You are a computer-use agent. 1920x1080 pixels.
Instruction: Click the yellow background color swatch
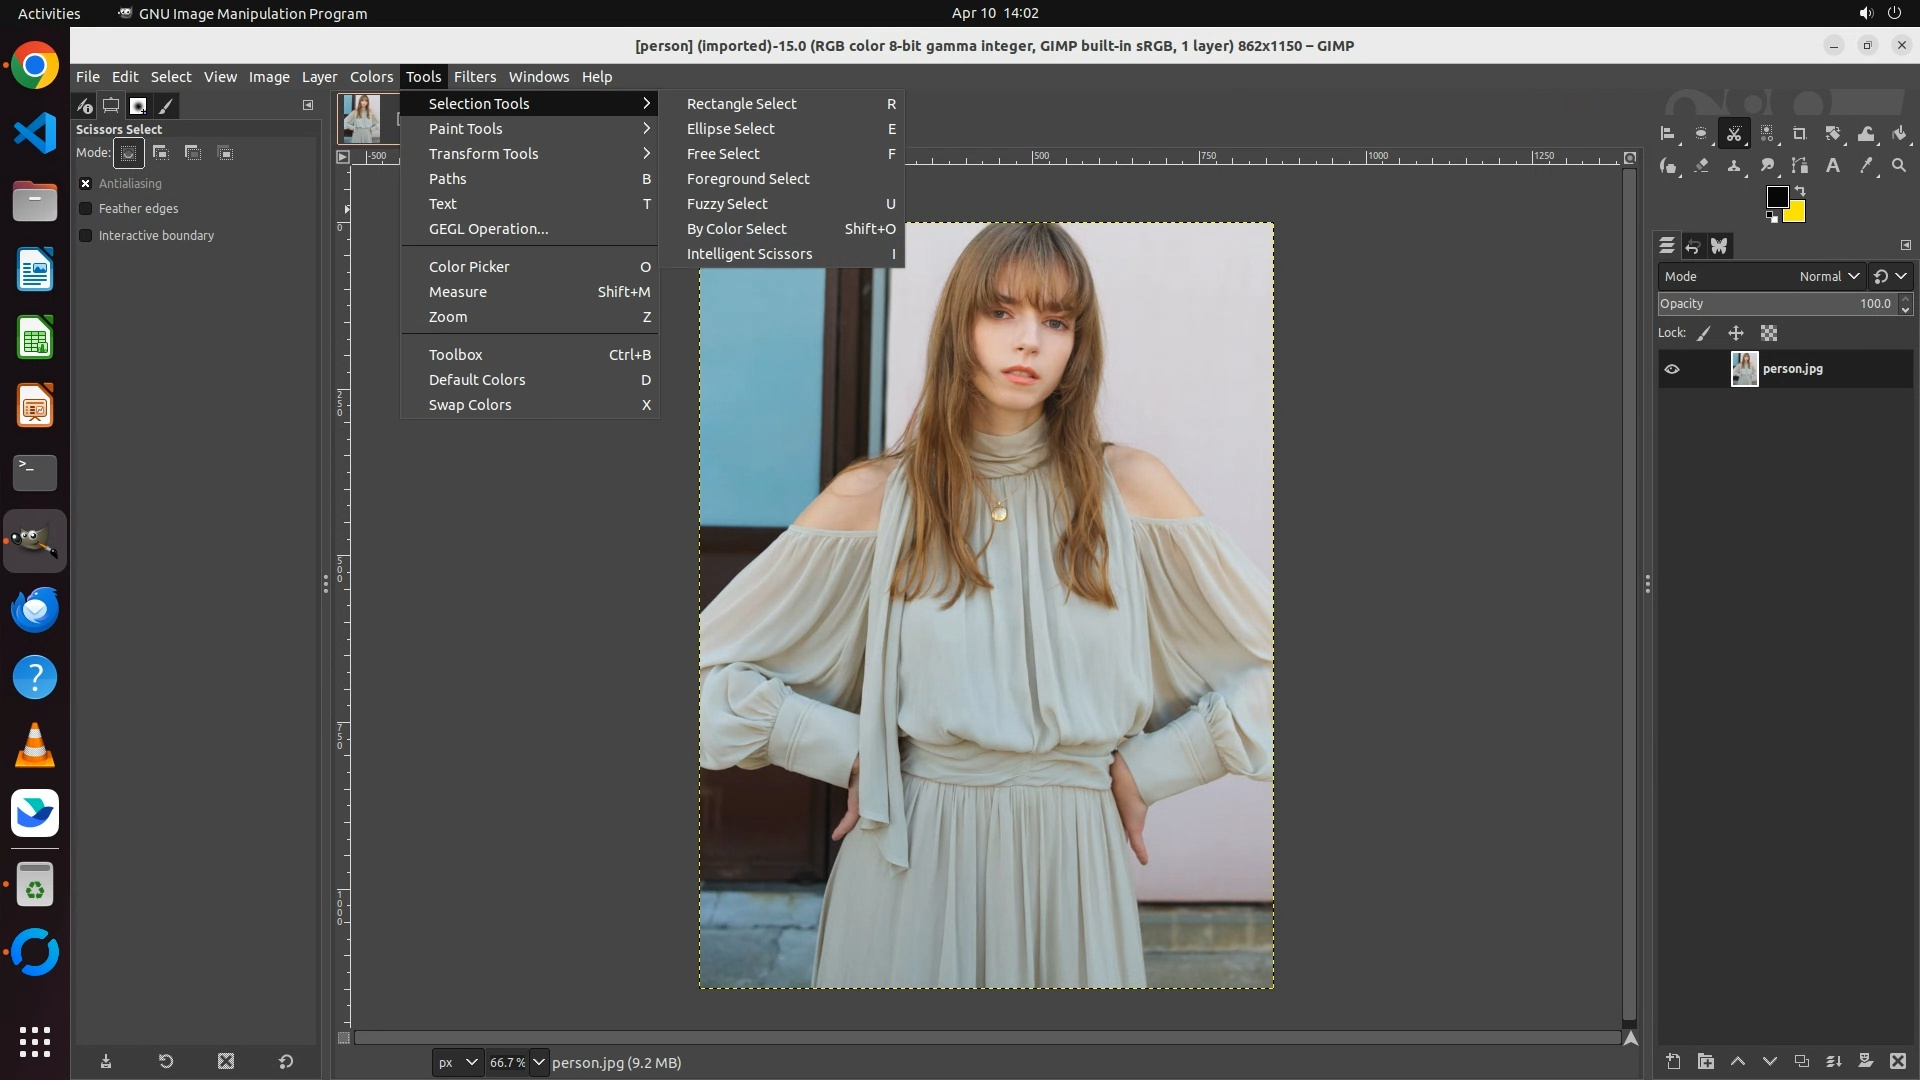tap(1796, 213)
